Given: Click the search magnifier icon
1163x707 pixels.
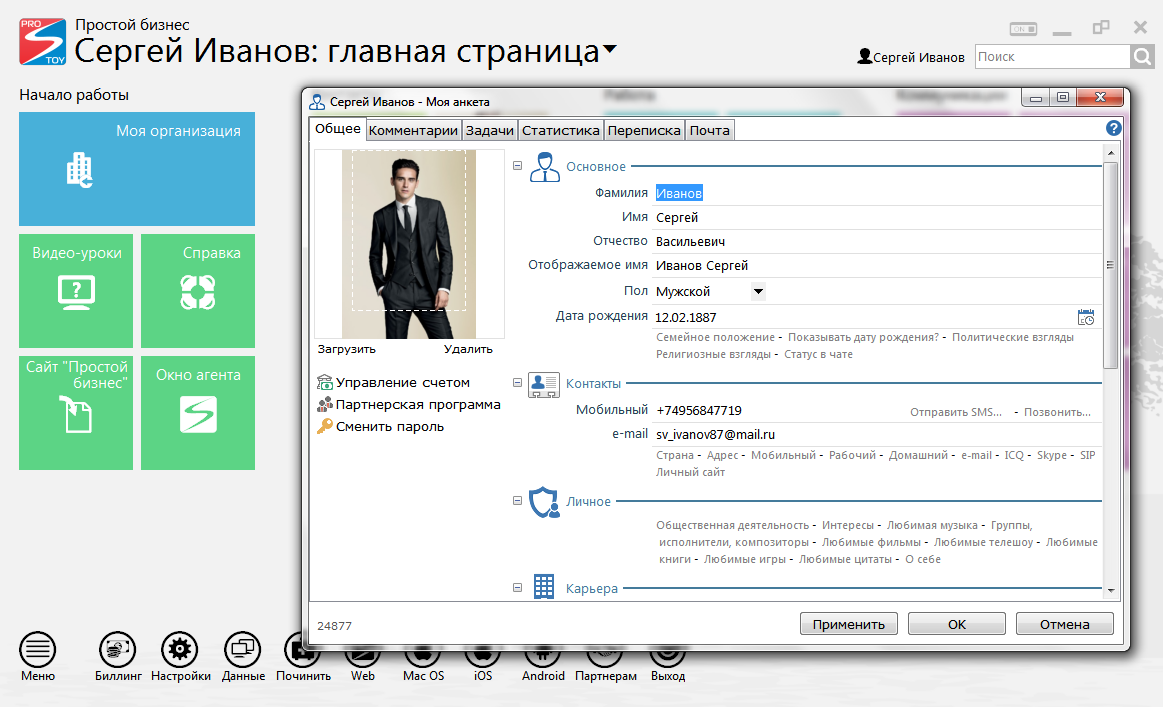Looking at the screenshot, I should (1142, 56).
